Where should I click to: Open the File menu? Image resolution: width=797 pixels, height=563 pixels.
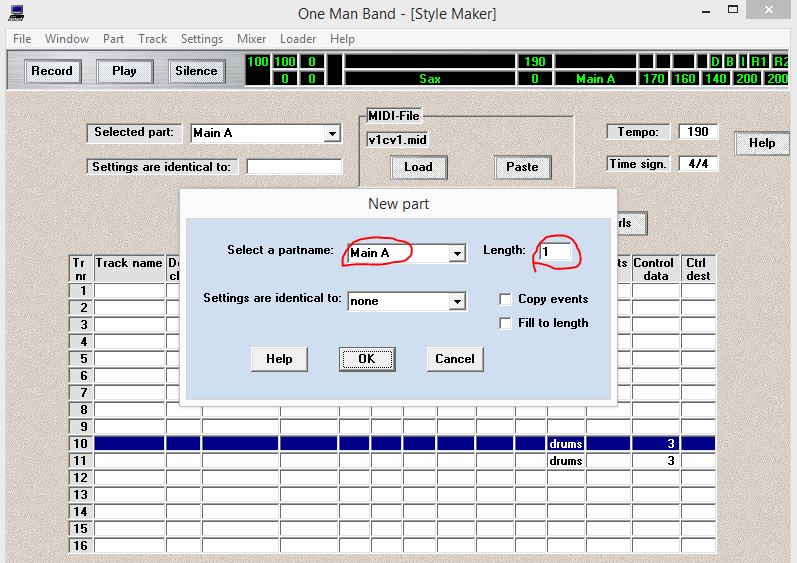coord(22,39)
